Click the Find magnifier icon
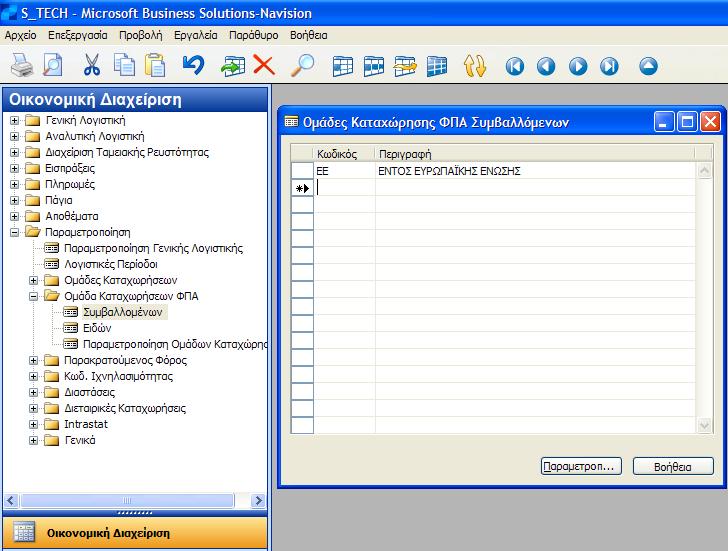Viewport: 728px width, 551px height. [302, 65]
